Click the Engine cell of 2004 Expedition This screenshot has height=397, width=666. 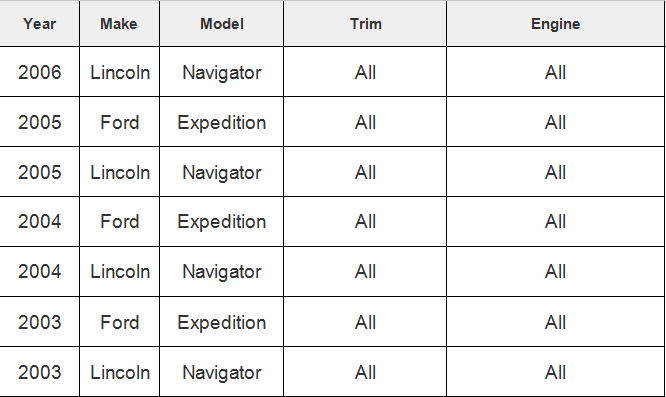click(555, 221)
